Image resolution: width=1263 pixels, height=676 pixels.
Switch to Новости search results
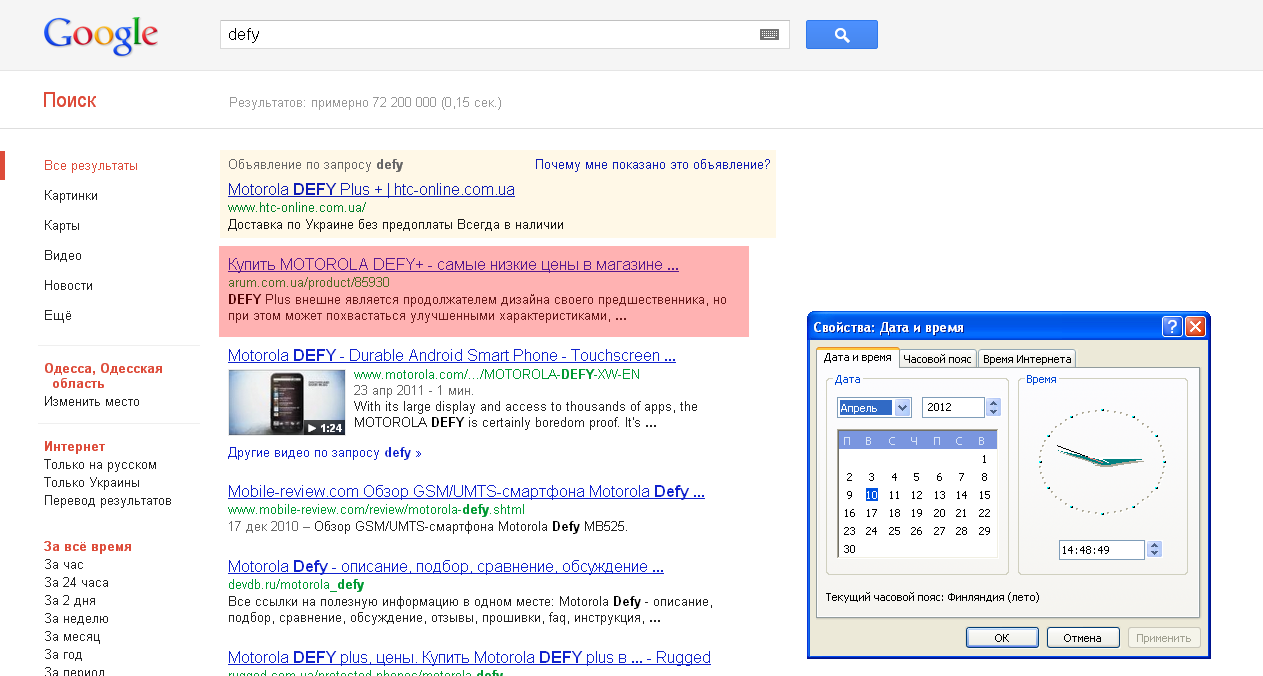pyautogui.click(x=68, y=286)
